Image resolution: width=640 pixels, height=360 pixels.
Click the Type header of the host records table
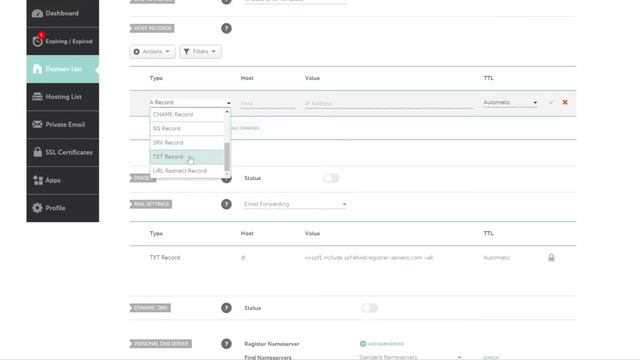point(156,78)
